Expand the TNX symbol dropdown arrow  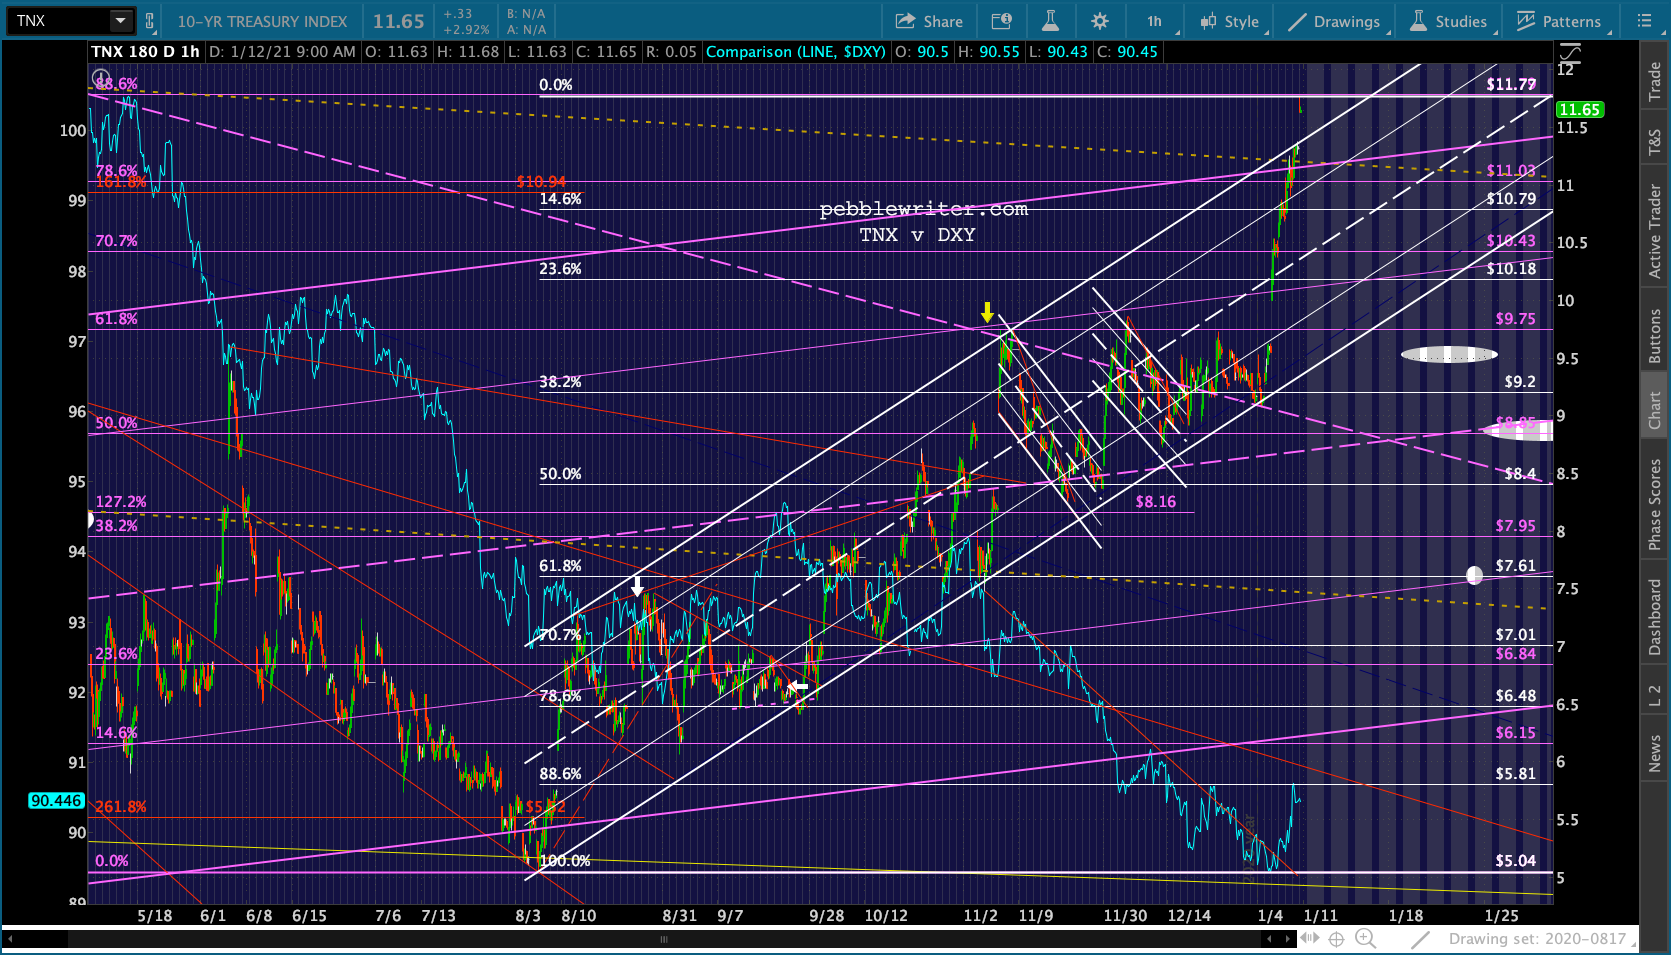tap(120, 21)
